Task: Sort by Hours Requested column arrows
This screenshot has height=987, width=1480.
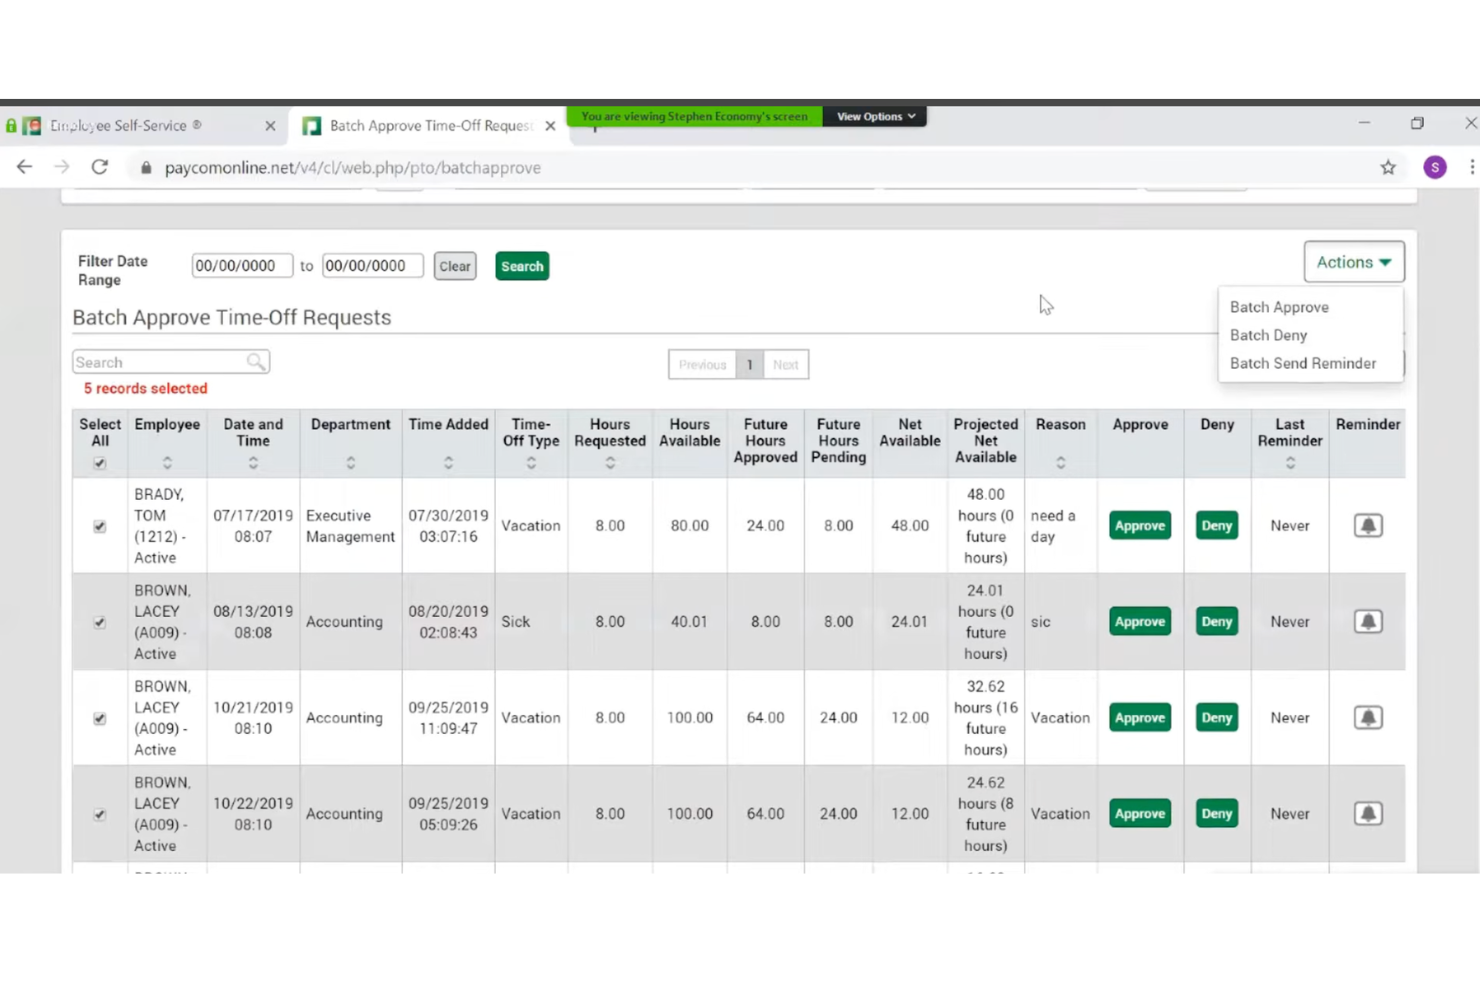Action: [610, 463]
